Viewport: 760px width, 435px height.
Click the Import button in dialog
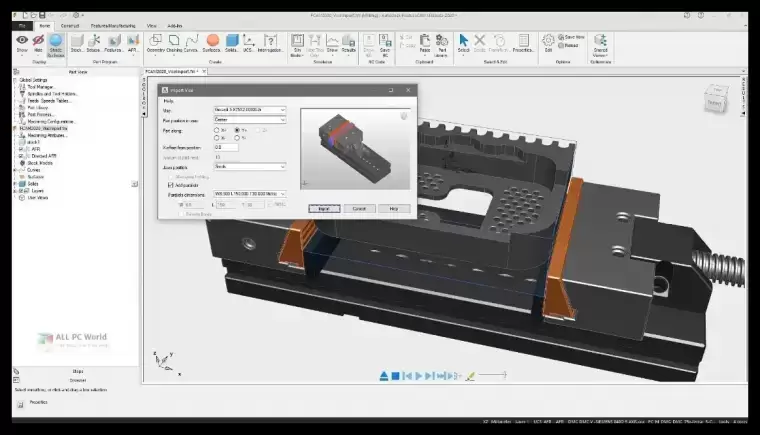click(324, 209)
